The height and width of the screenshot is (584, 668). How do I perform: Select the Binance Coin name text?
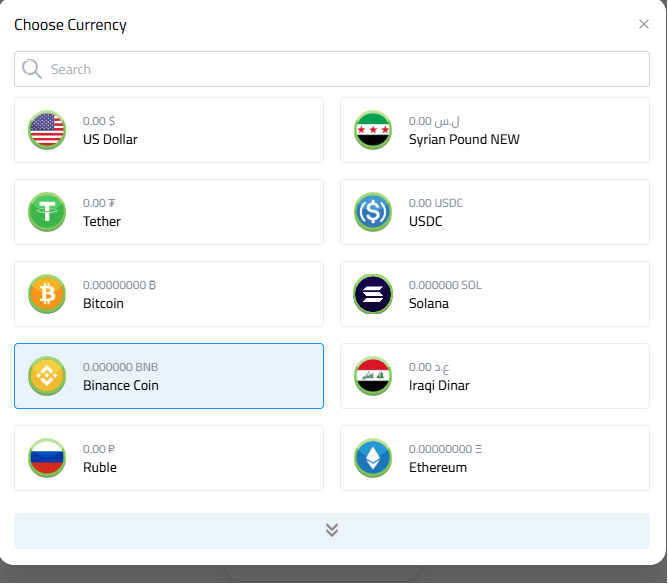pos(121,385)
